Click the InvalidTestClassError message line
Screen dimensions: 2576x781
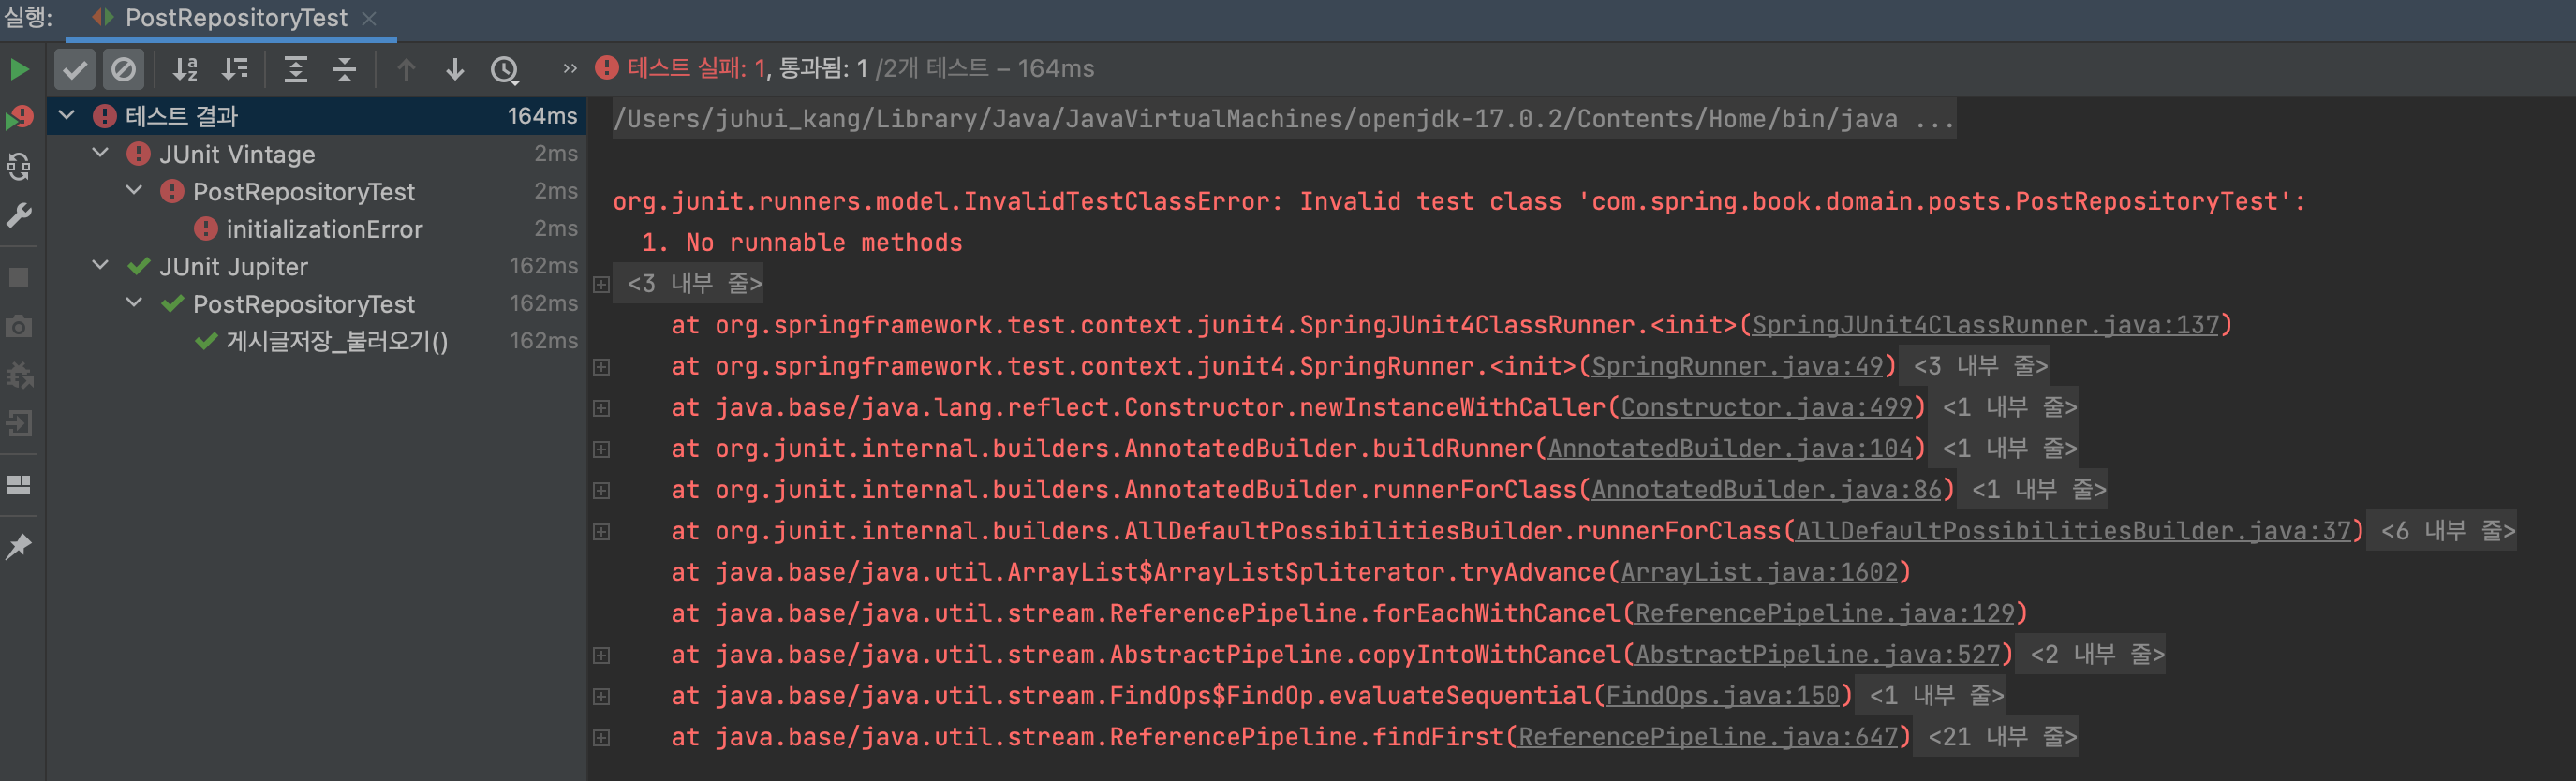(x=1459, y=201)
